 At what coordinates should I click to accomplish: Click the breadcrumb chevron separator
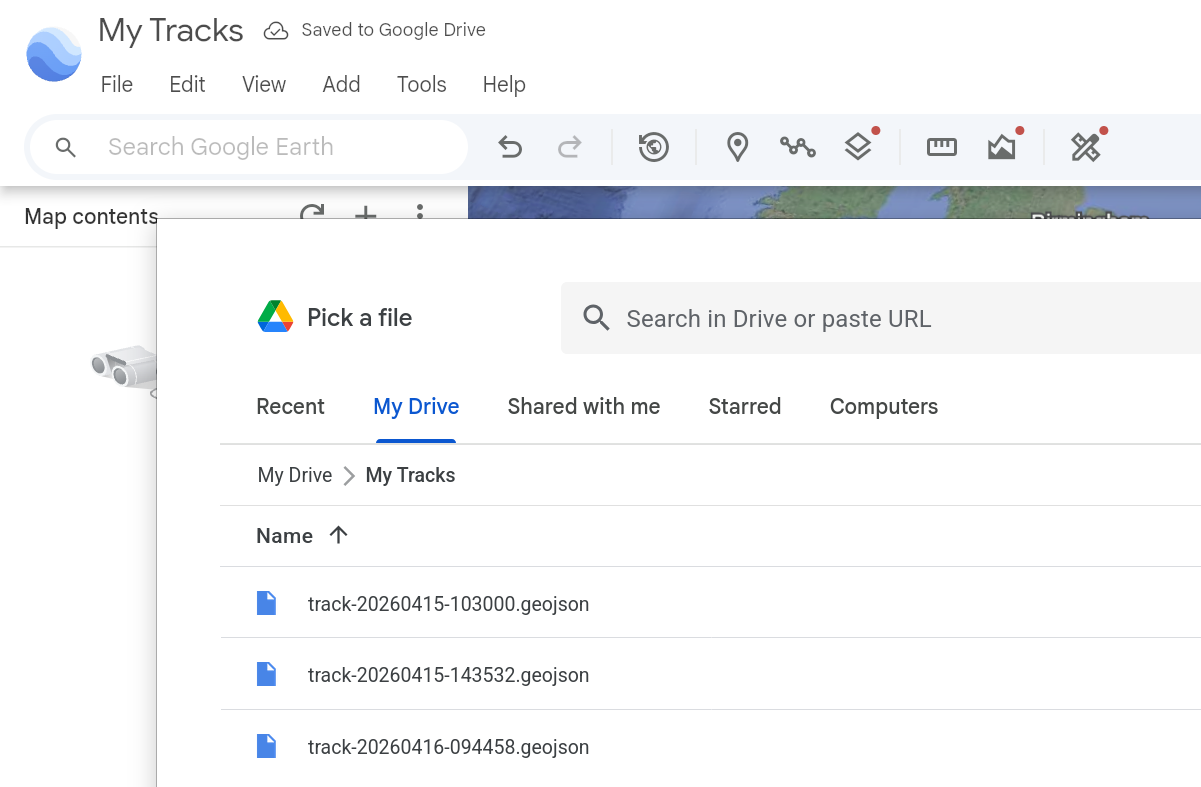tap(349, 476)
